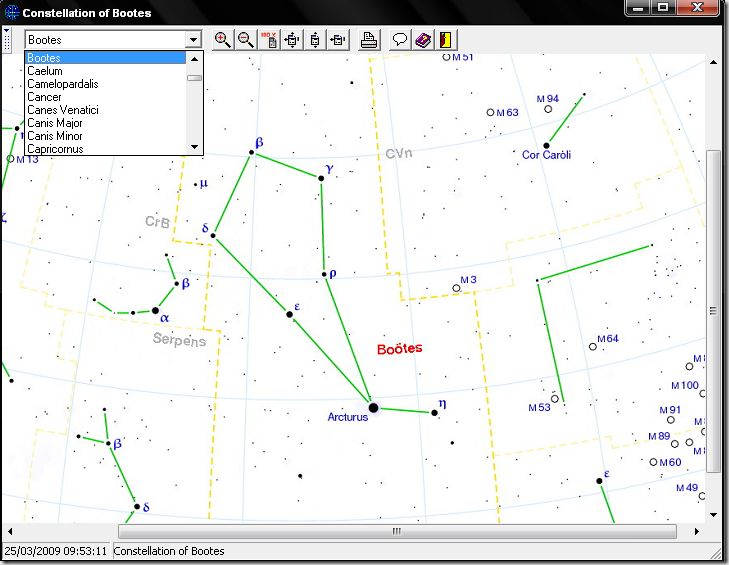Open the purple help book icon
This screenshot has height=565, width=729.
(423, 40)
